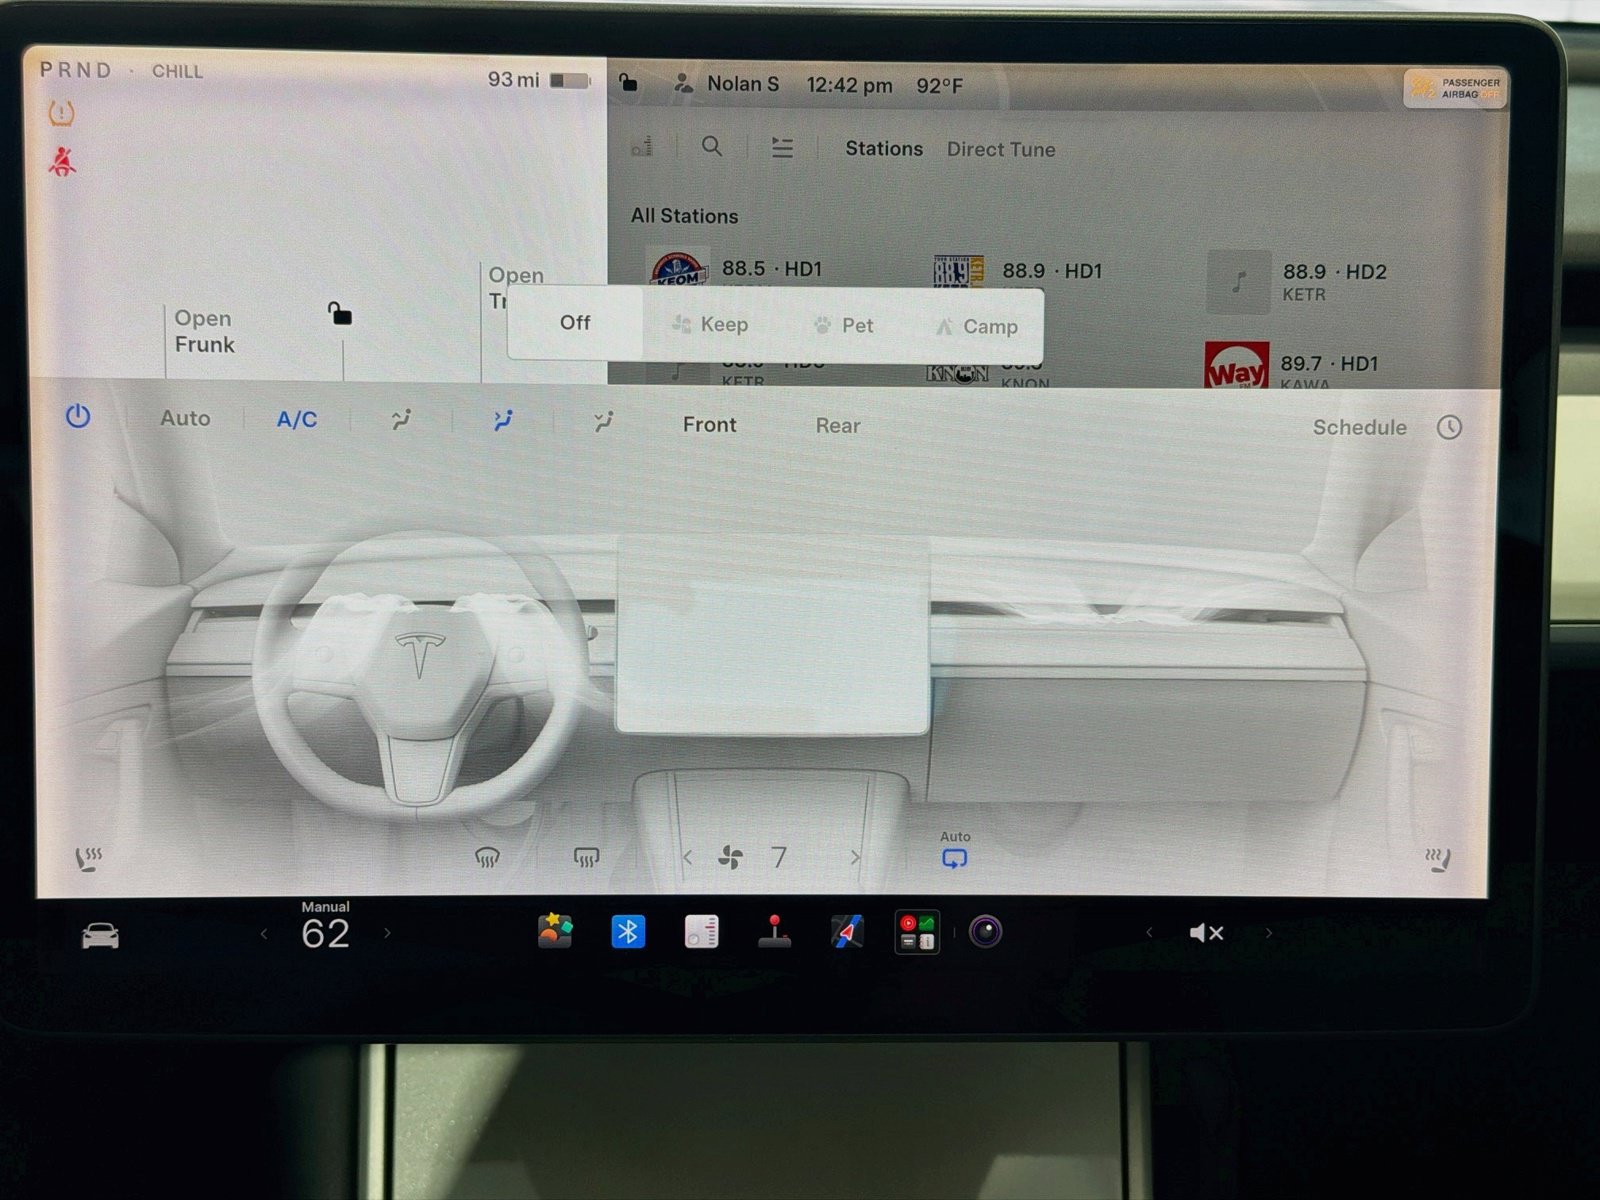Open the Nolan S driver profile
The width and height of the screenshot is (1600, 1200).
727,84
